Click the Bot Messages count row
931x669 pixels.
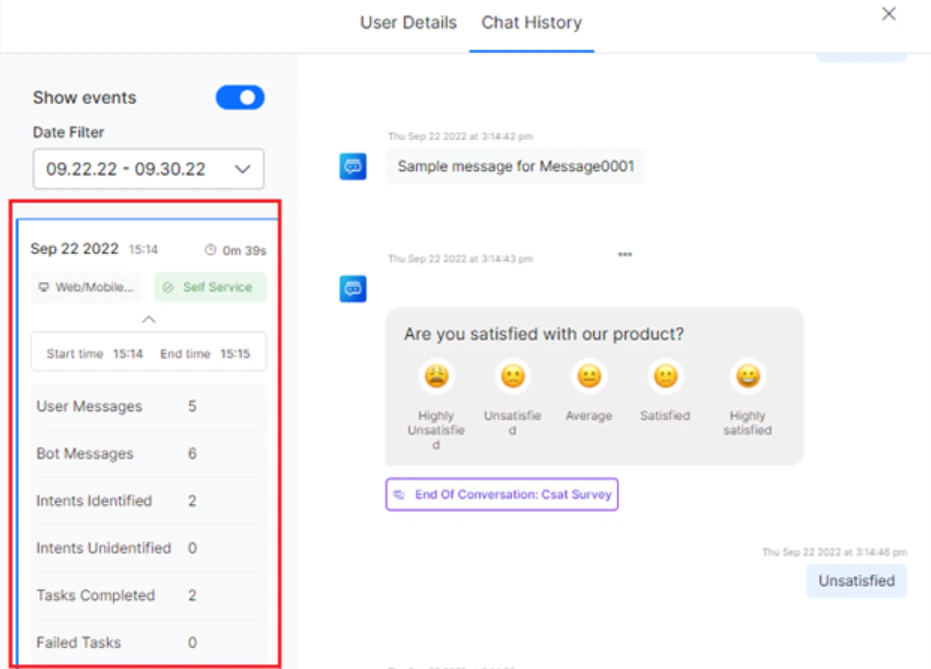point(148,454)
